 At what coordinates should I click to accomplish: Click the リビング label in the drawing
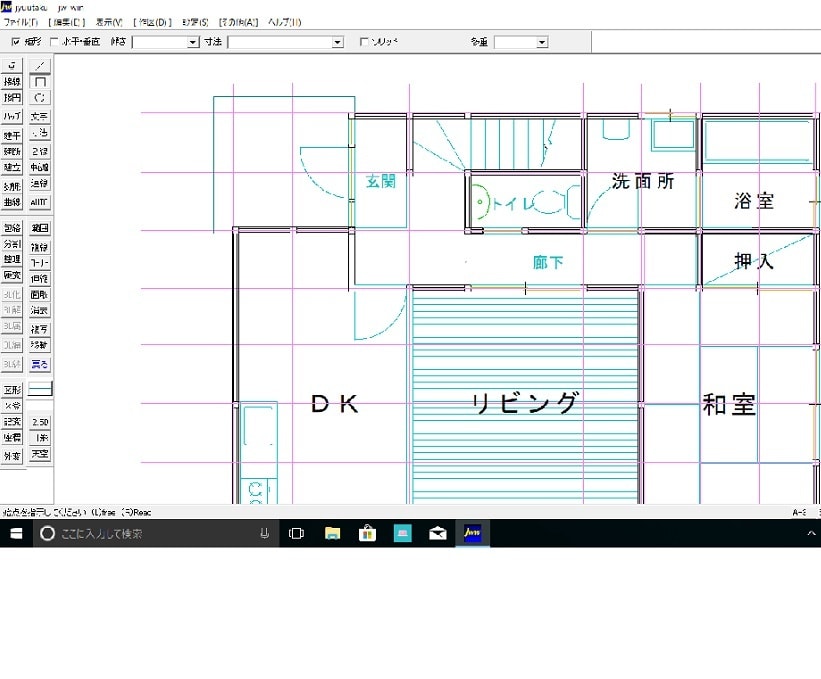pos(525,403)
